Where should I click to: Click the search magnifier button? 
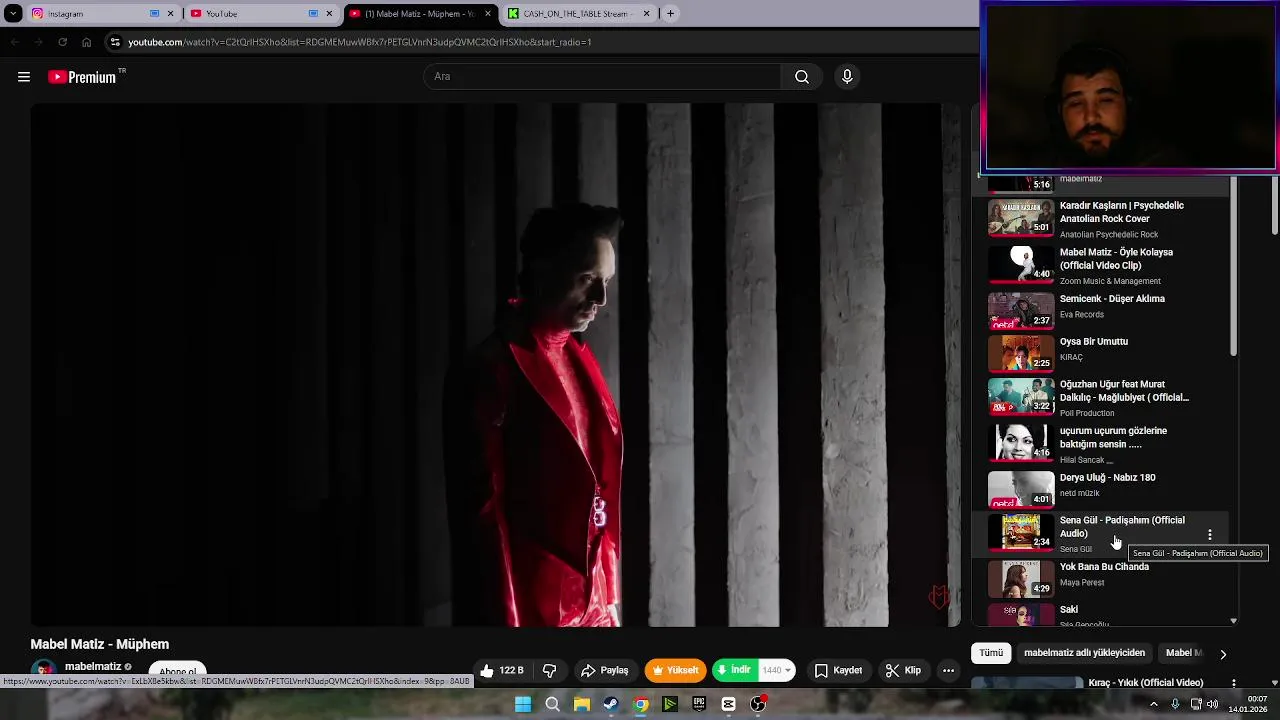coord(802,77)
